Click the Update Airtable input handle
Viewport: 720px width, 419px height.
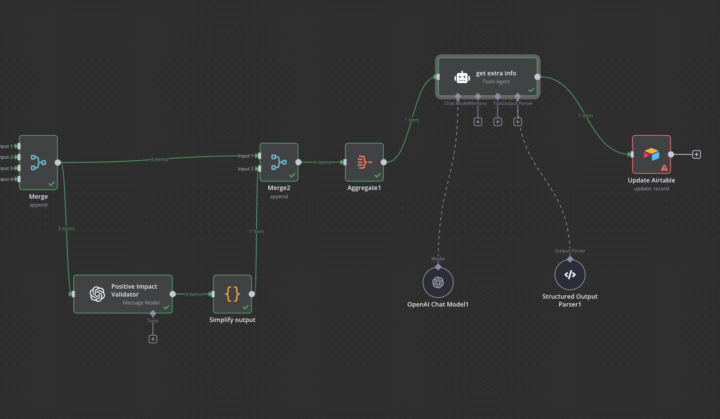(x=632, y=154)
